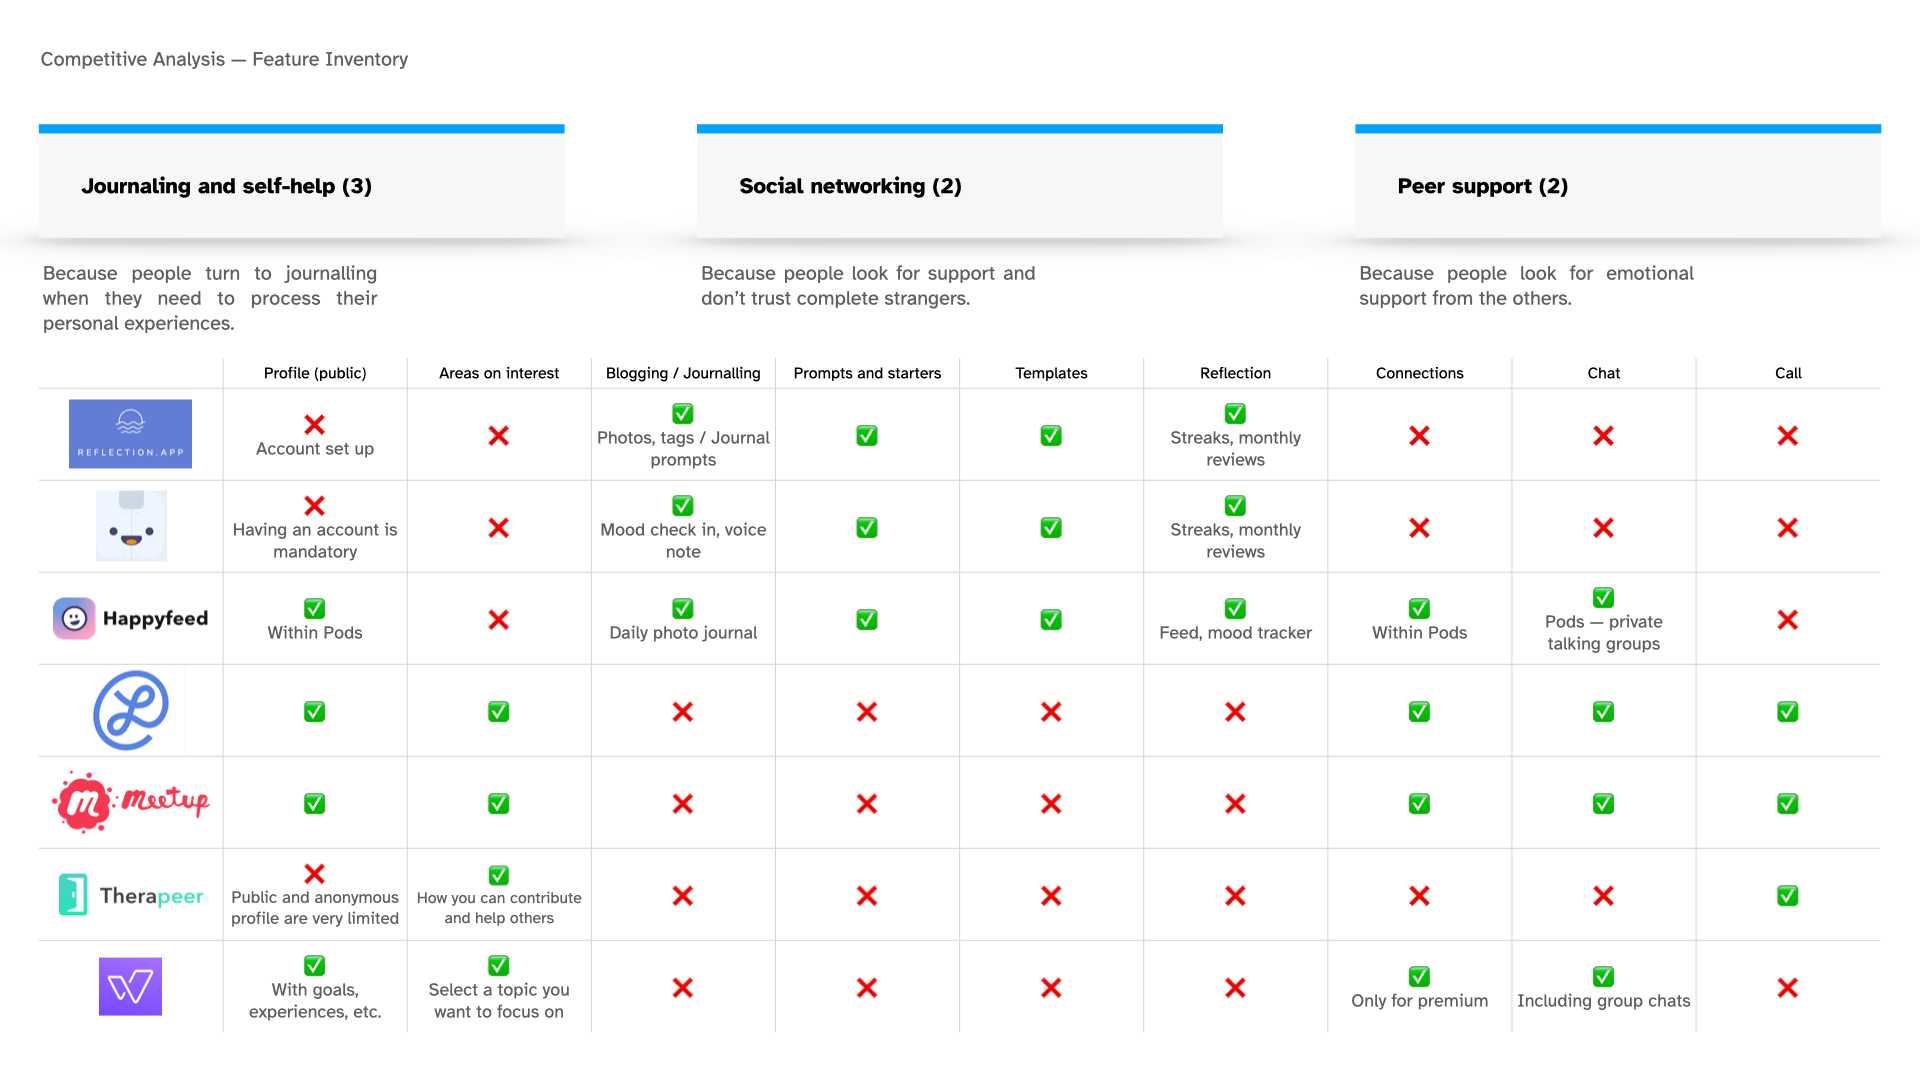Click the Connections column header
Viewport: 1920px width, 1080px height.
coord(1419,373)
